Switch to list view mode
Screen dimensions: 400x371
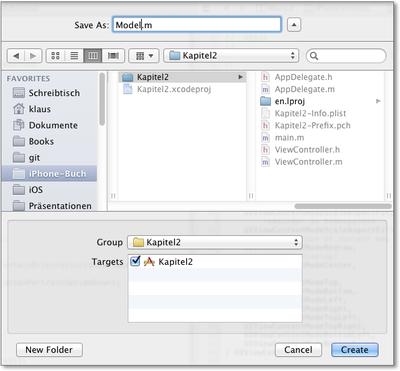coord(74,56)
